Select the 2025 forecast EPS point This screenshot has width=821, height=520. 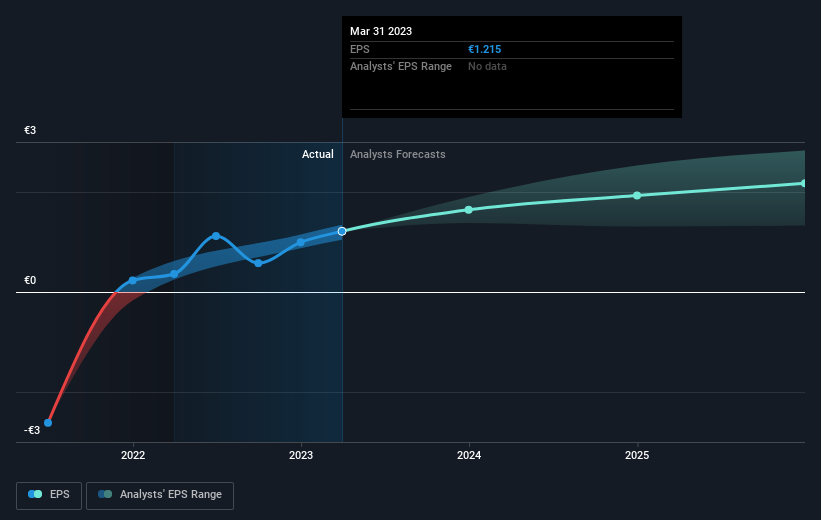[x=637, y=195]
